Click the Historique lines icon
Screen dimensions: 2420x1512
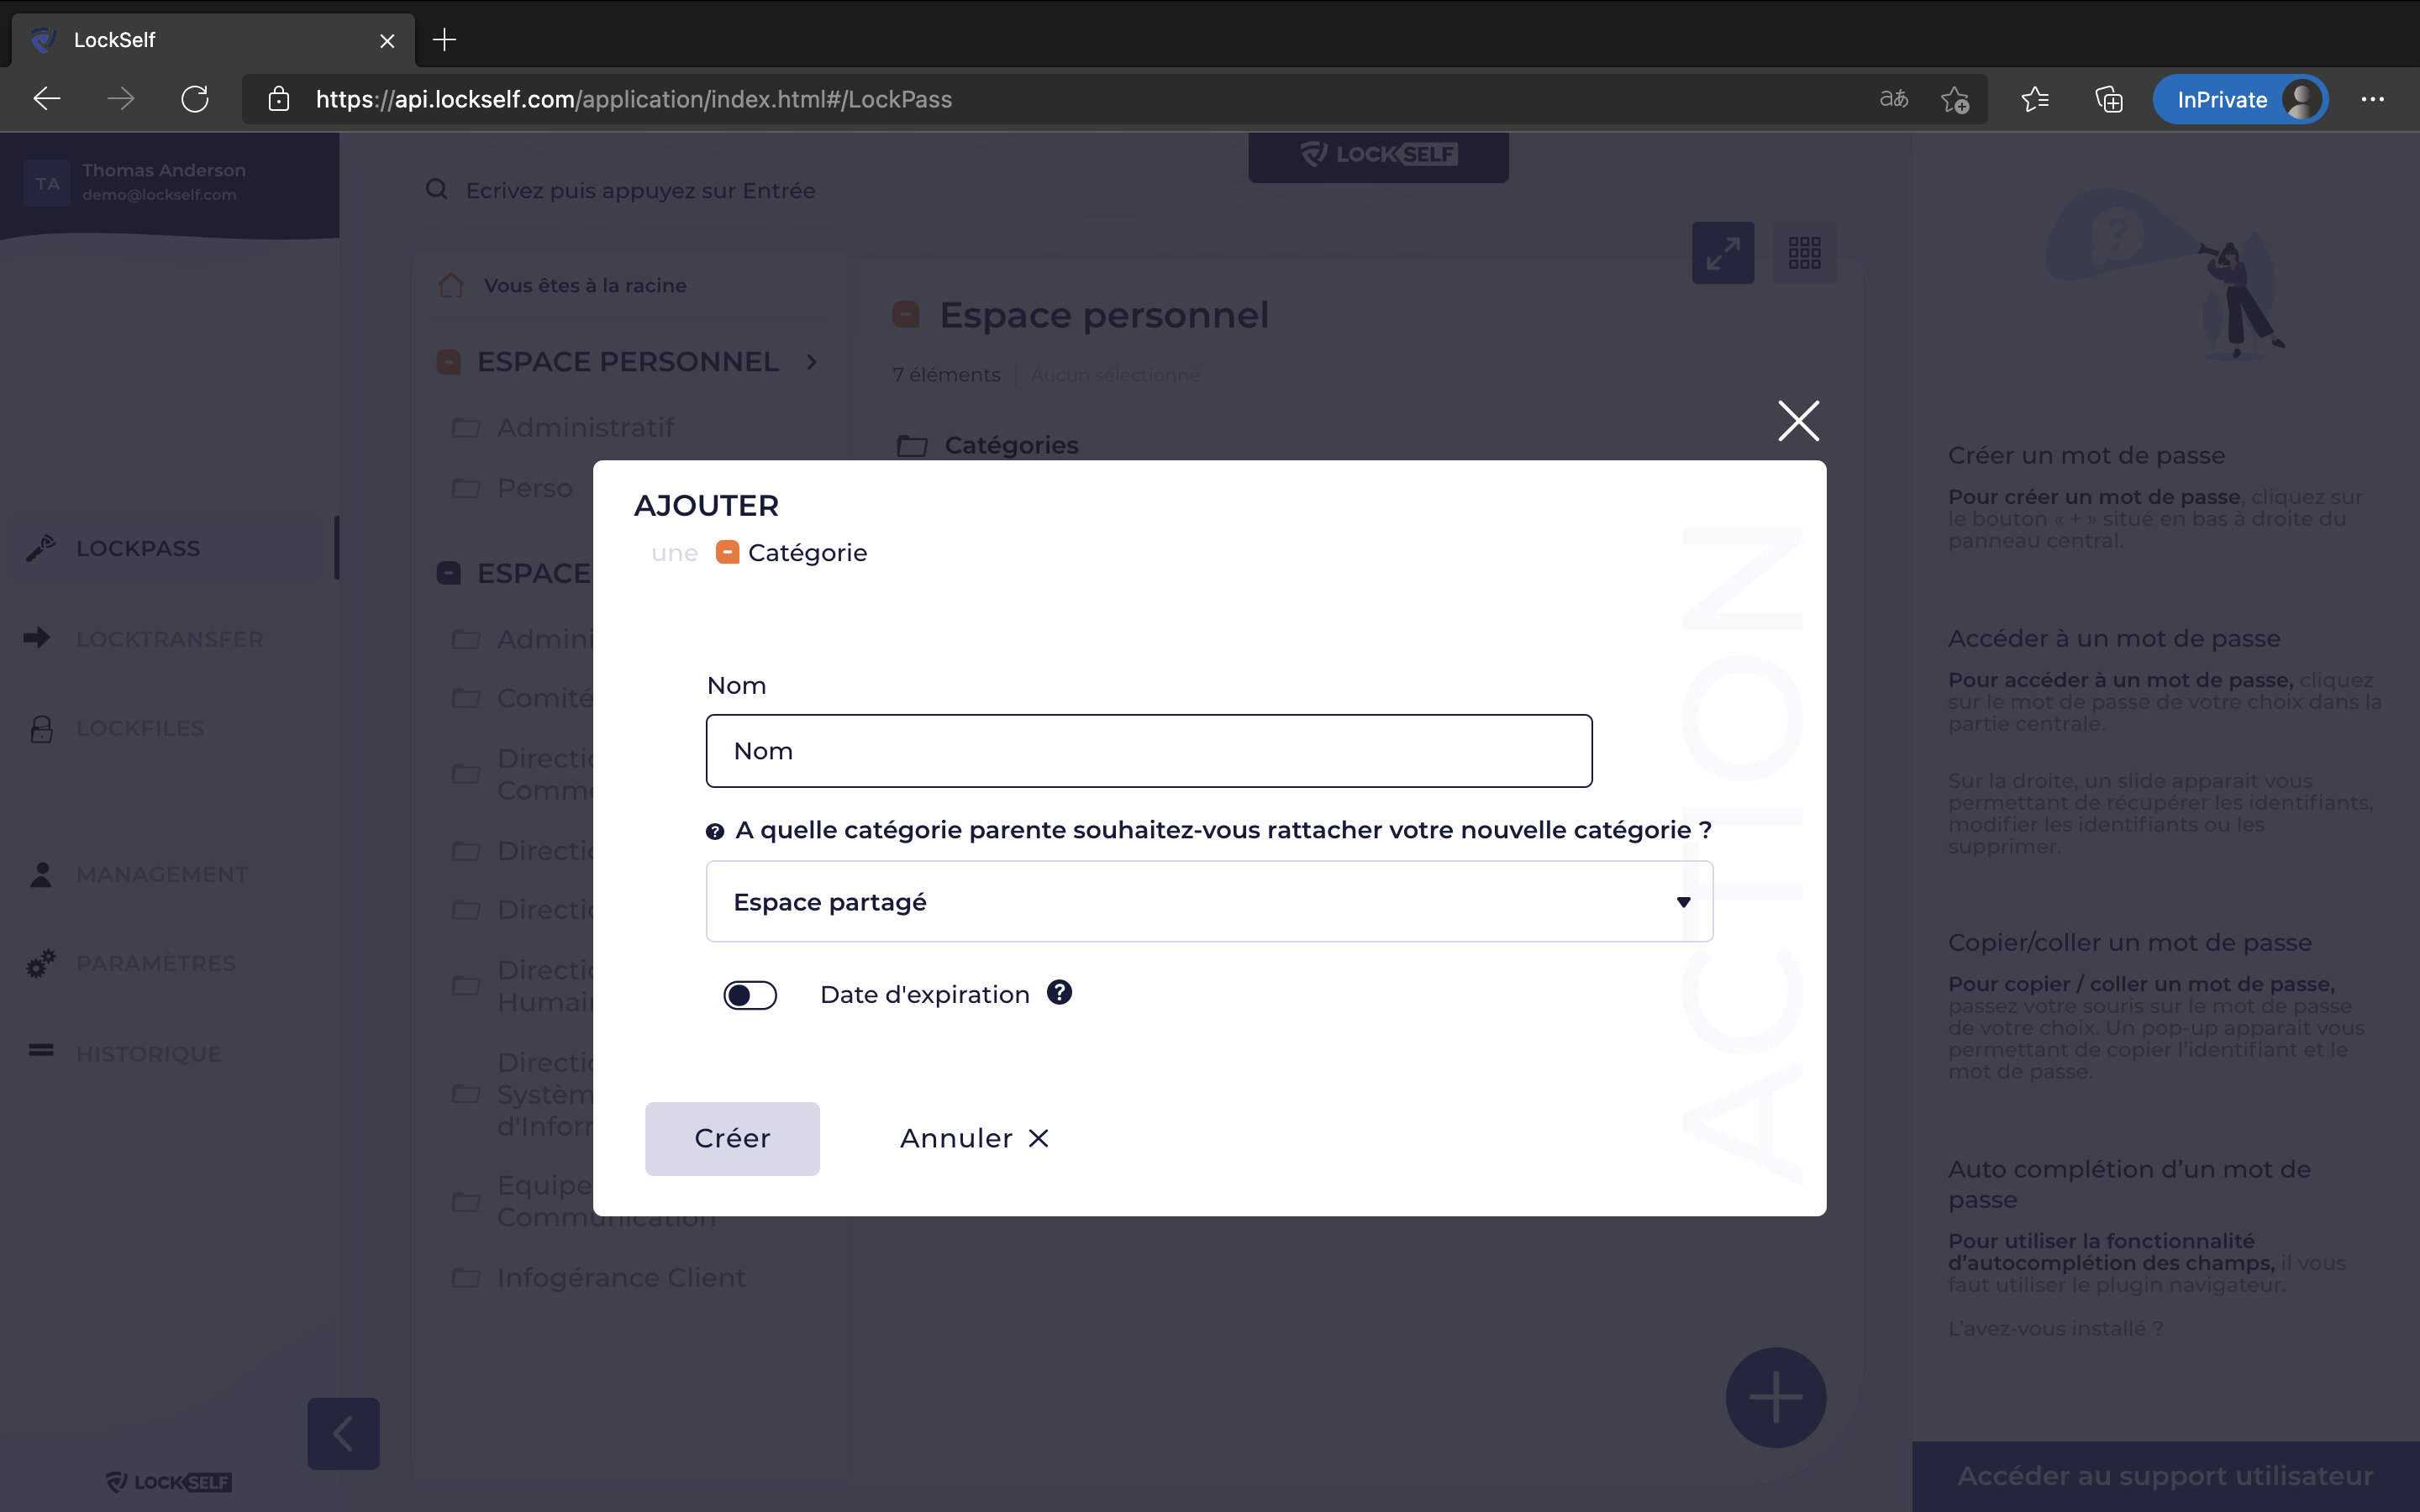(41, 1049)
